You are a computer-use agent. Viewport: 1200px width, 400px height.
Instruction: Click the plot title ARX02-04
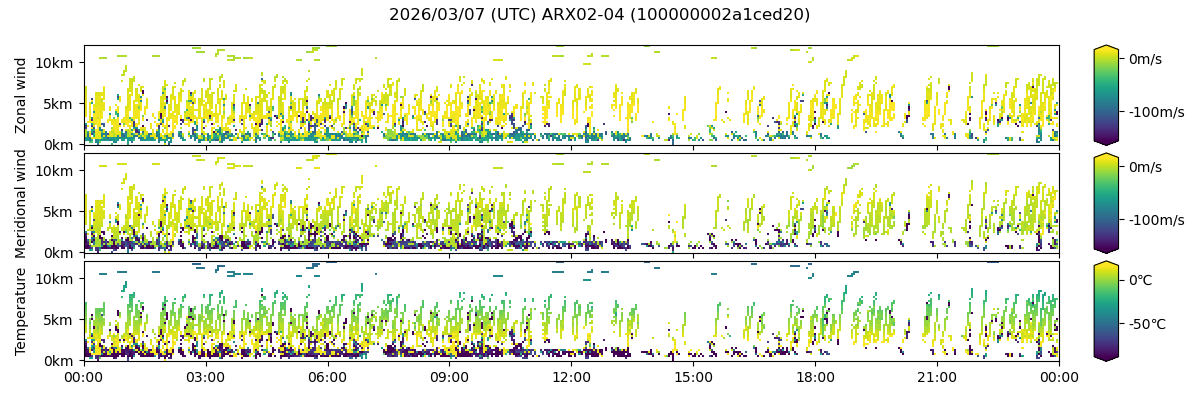click(599, 15)
